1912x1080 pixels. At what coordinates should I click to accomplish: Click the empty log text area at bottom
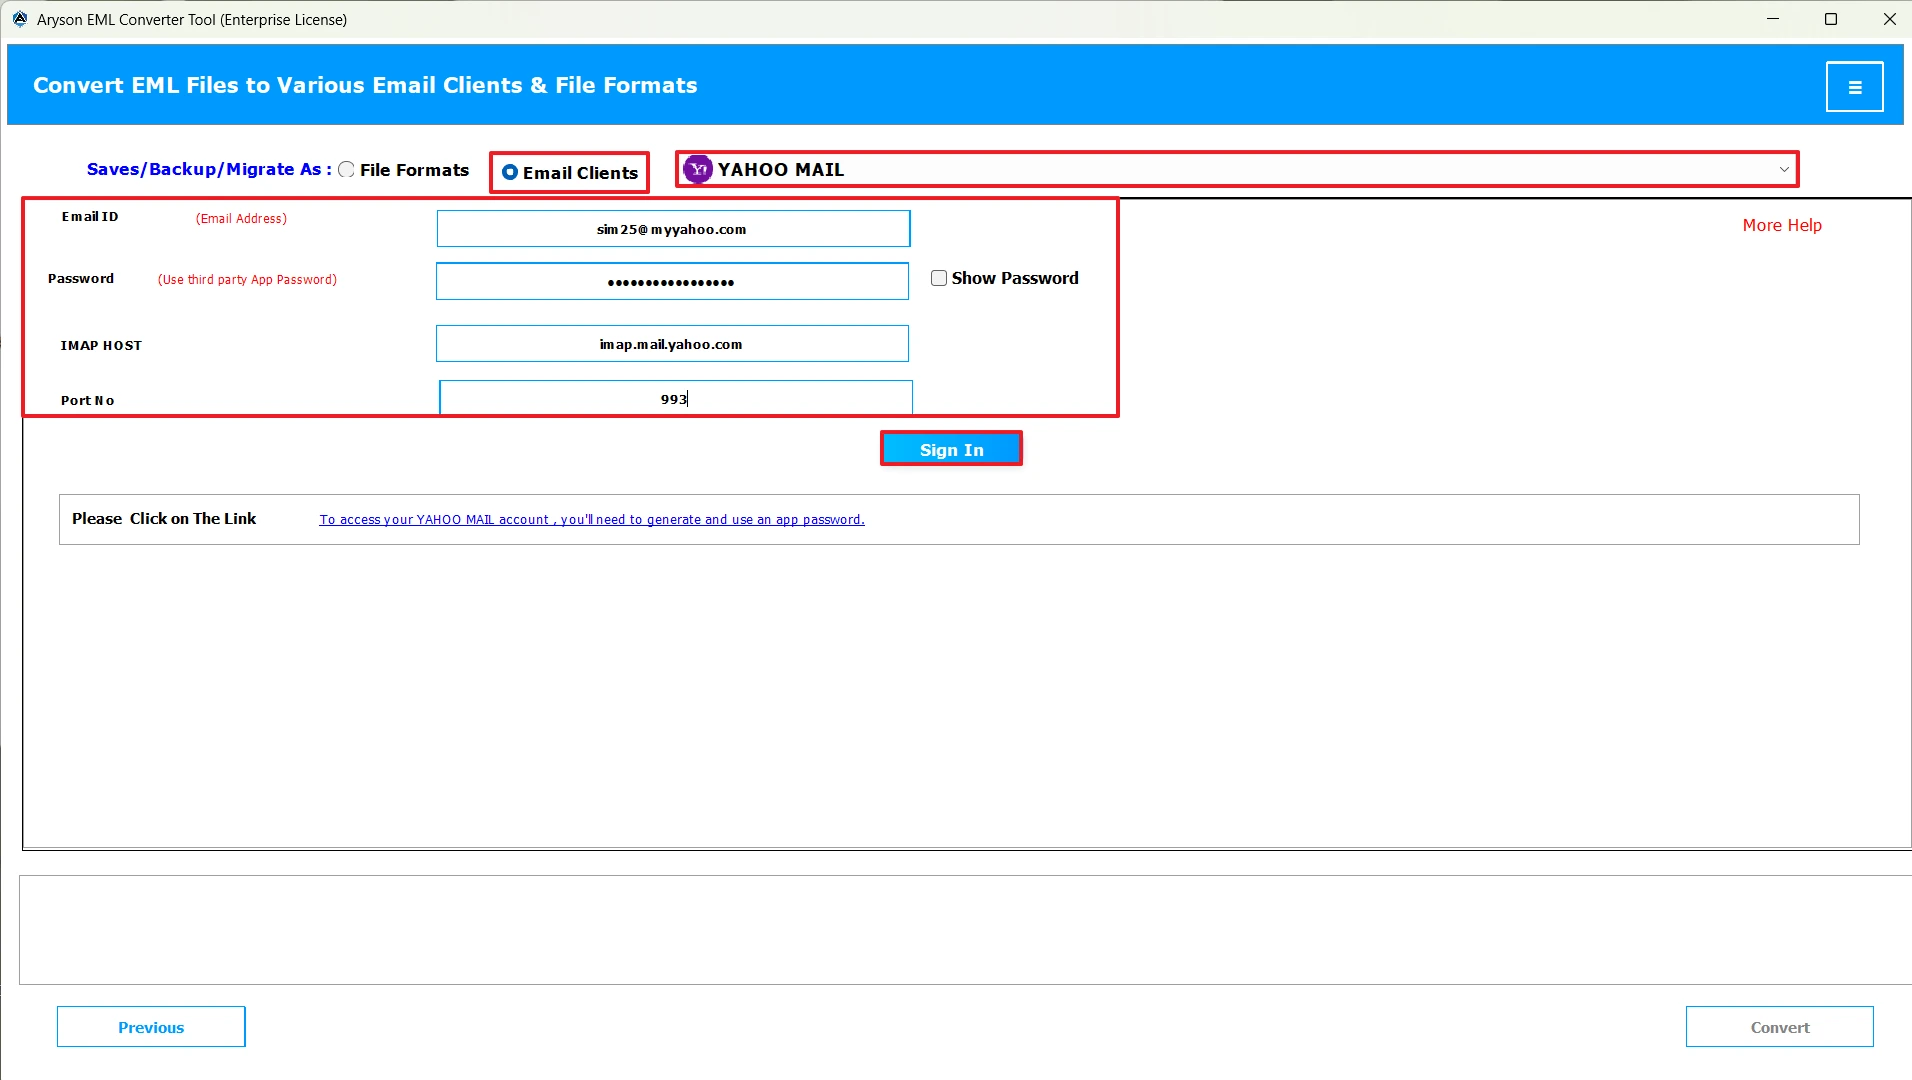[965, 930]
